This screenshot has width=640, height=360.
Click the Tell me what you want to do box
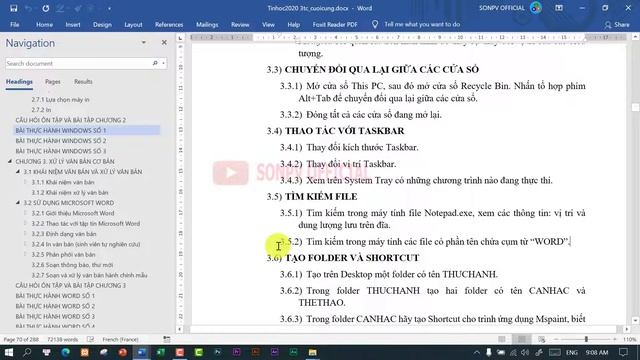pyautogui.click(x=422, y=24)
